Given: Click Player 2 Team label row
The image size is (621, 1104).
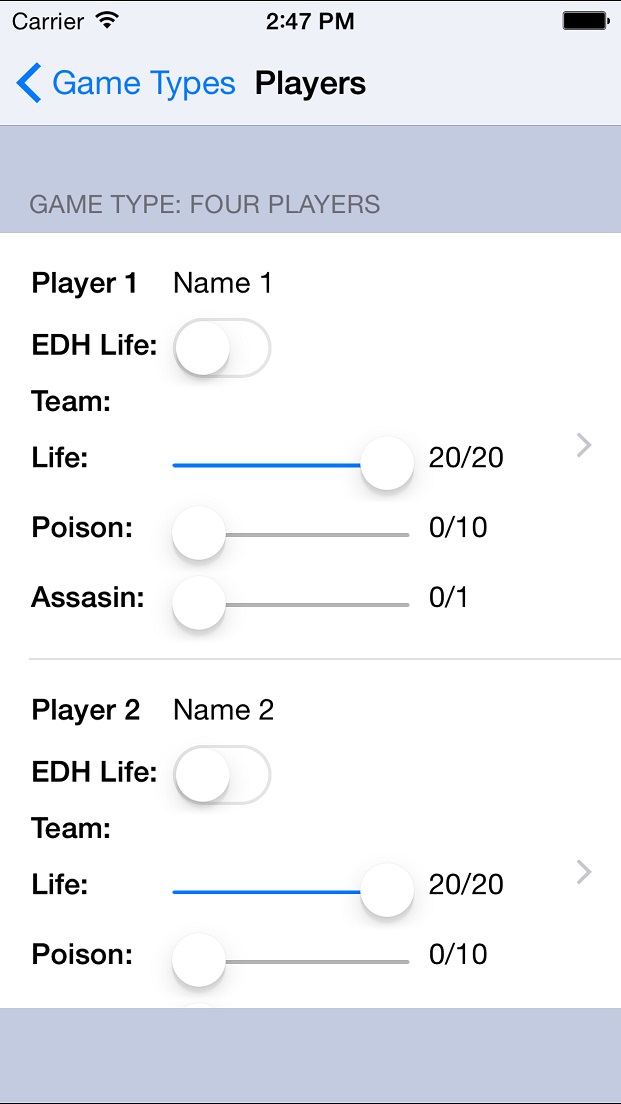Looking at the screenshot, I should tap(71, 829).
